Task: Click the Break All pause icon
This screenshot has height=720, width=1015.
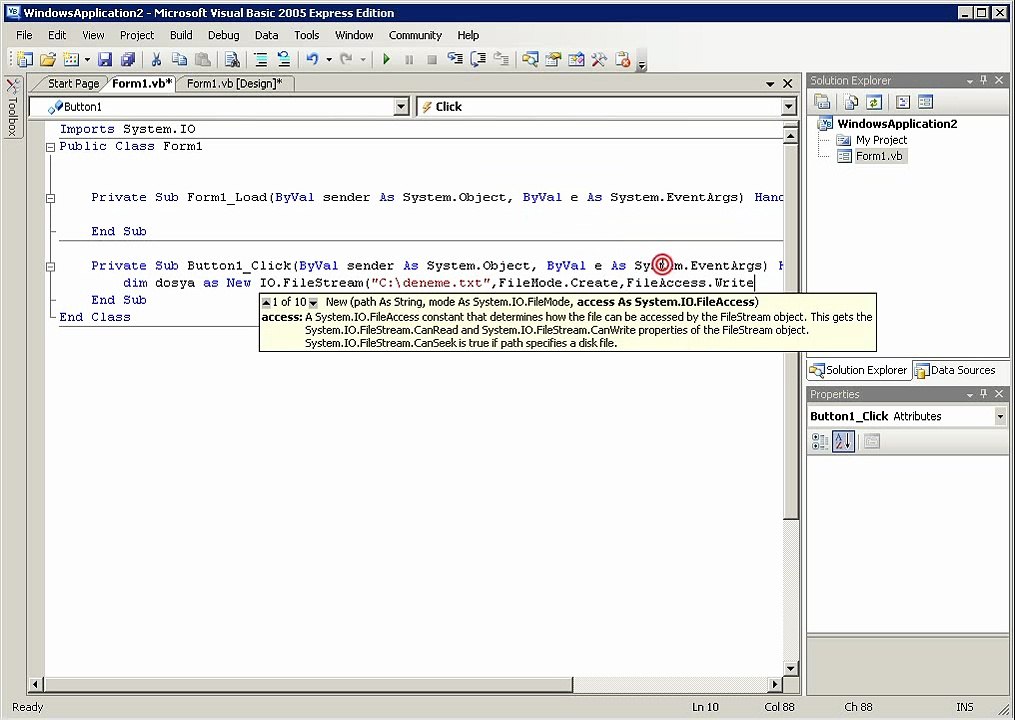Action: (x=409, y=60)
